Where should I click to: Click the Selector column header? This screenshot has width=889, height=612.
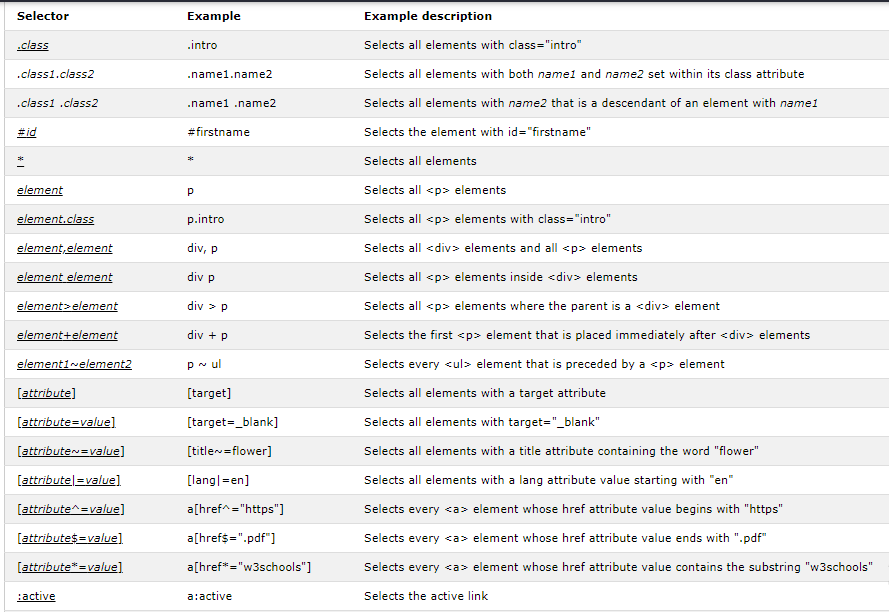43,16
